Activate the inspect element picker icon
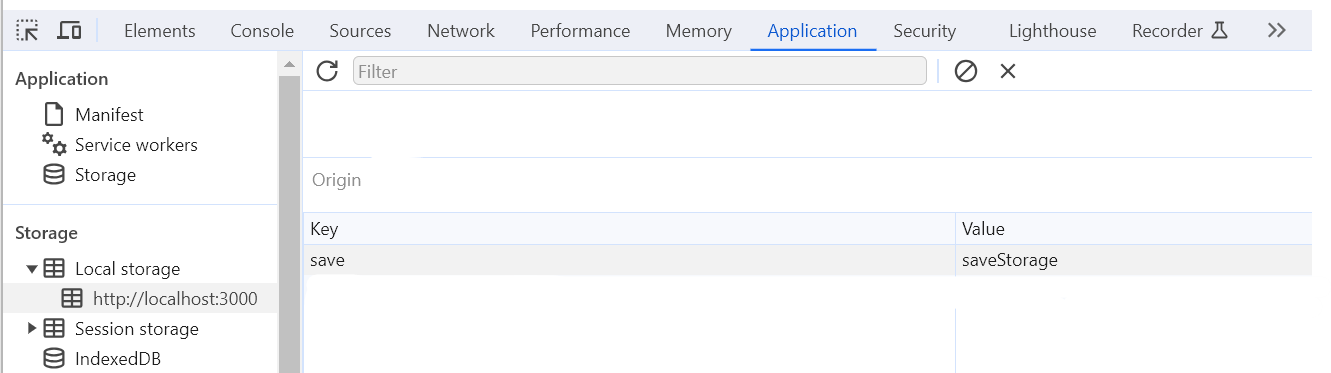This screenshot has width=1331, height=373. 28,30
